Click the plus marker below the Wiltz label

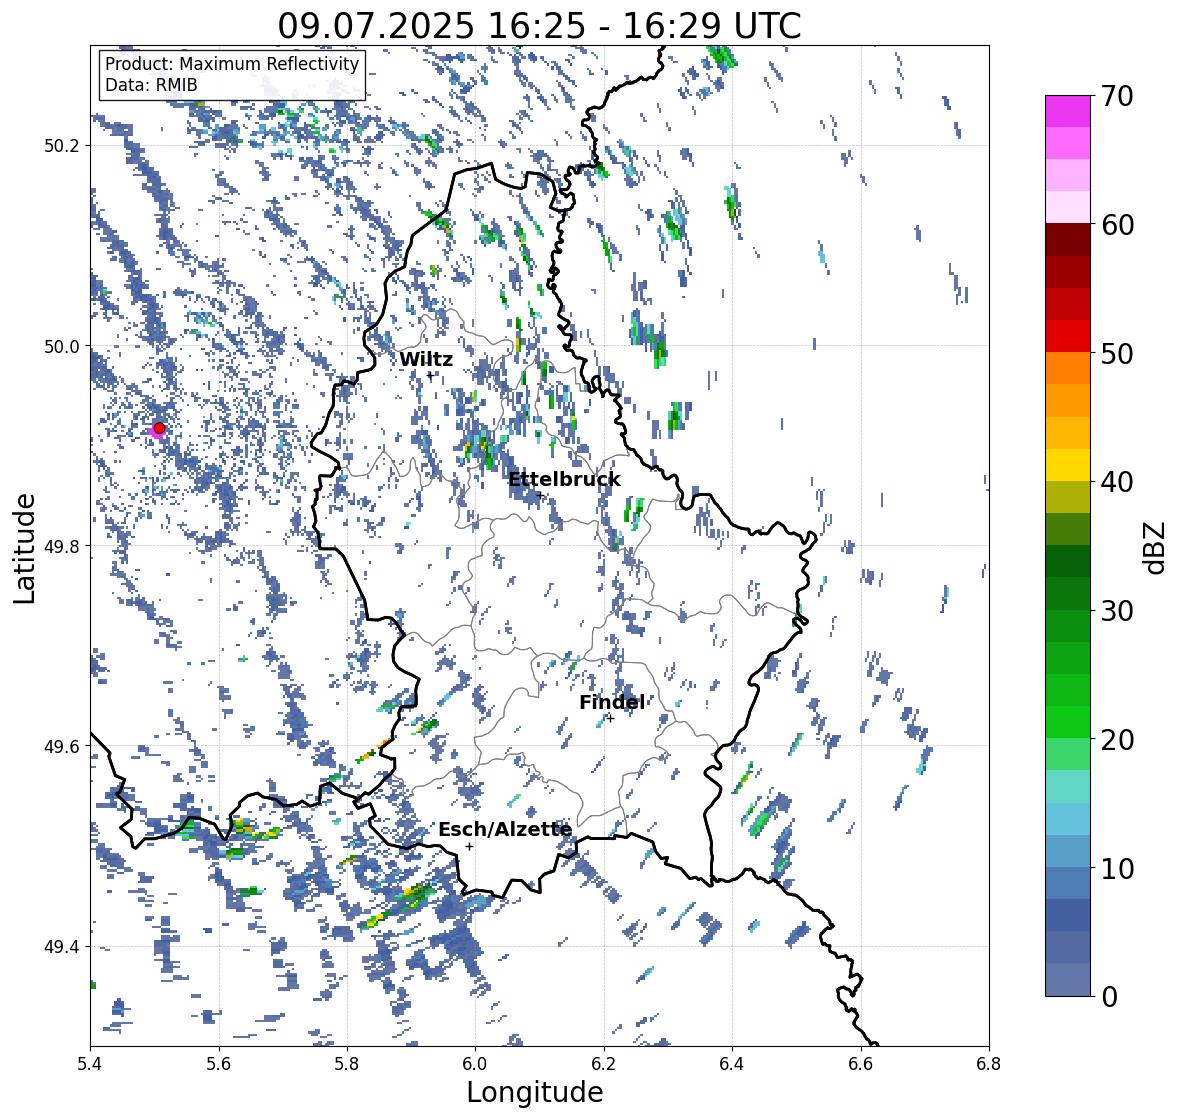430,376
